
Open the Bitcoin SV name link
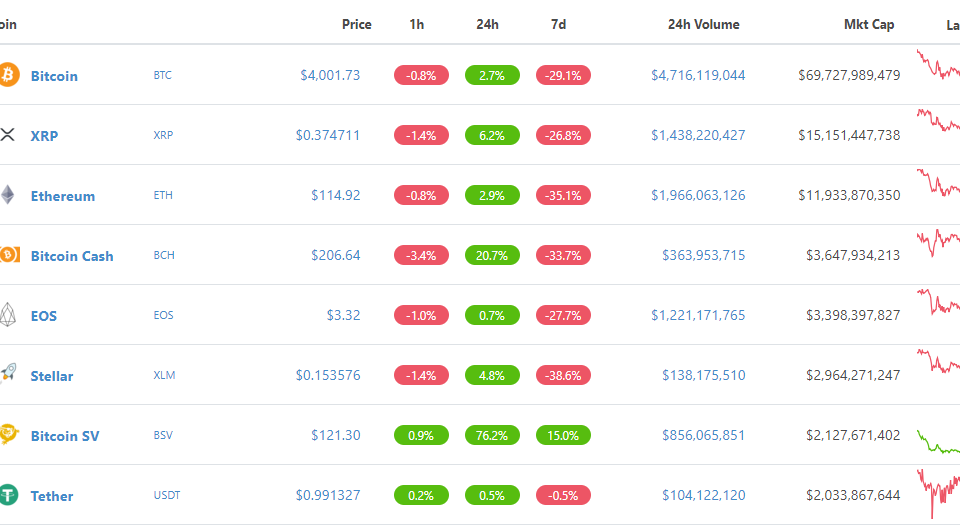tap(65, 436)
